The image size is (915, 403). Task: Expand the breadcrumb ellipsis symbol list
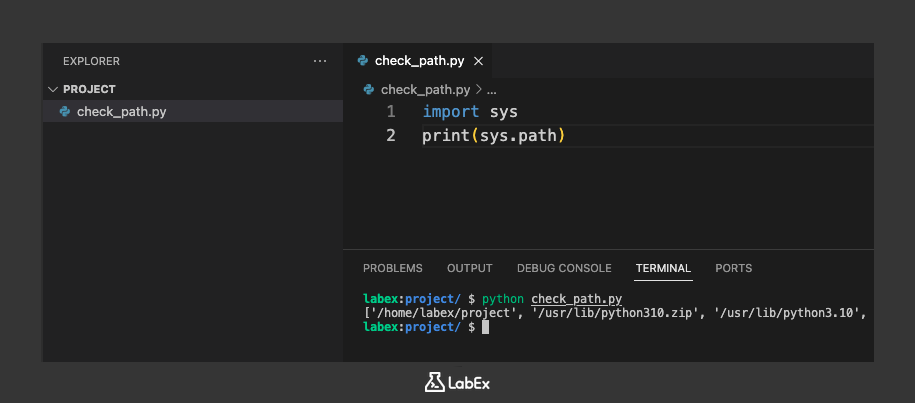491,89
